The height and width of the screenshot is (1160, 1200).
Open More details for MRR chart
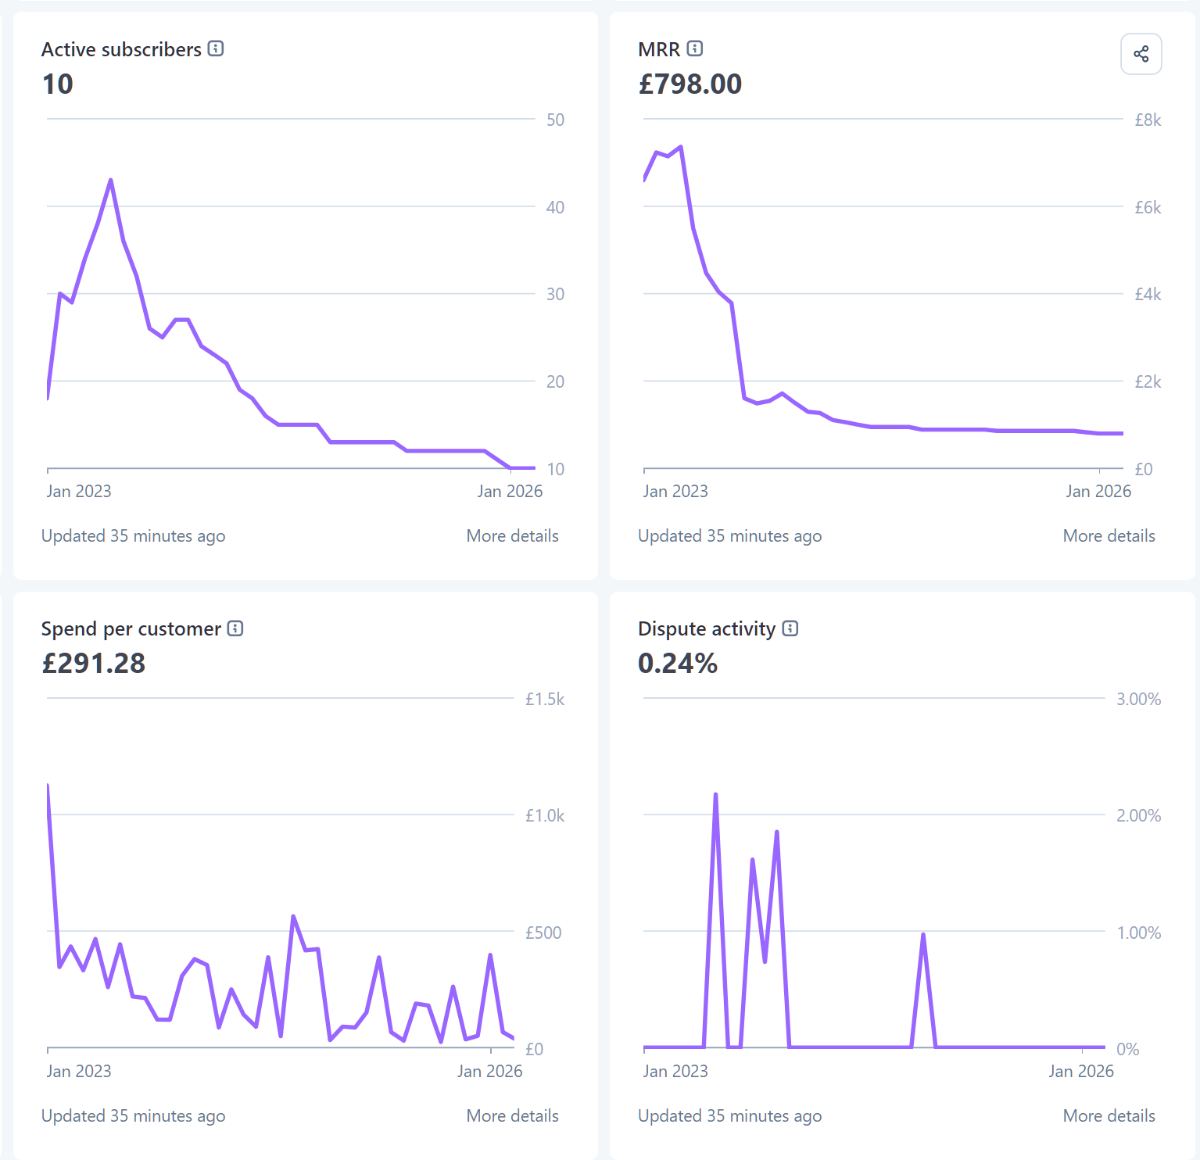point(1108,536)
